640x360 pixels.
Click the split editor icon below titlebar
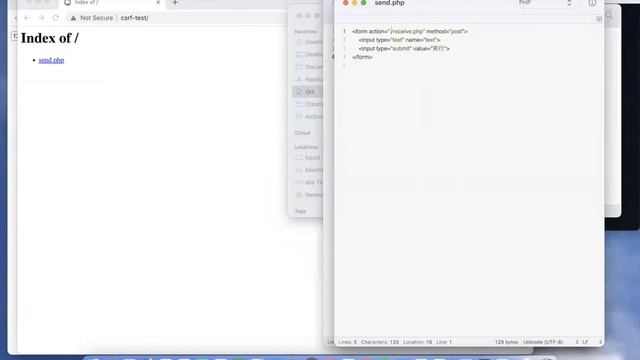click(x=599, y=19)
